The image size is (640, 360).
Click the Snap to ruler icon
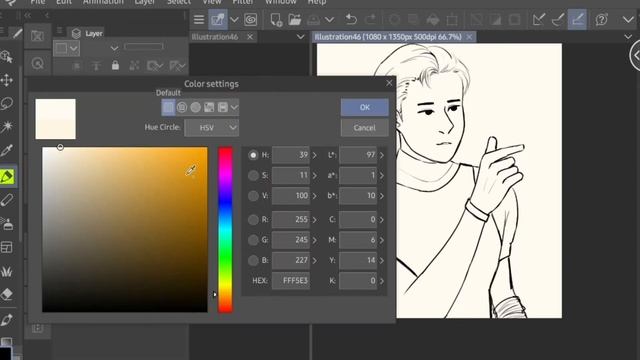click(x=539, y=20)
